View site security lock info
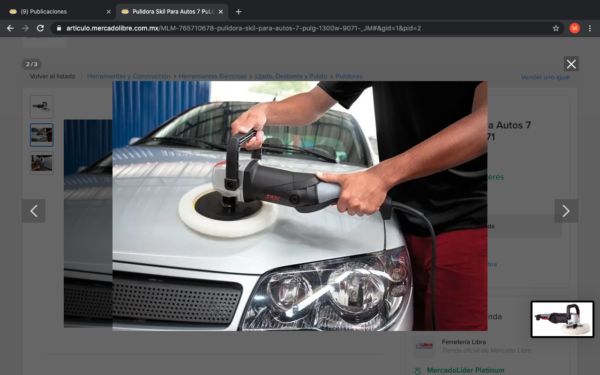Image resolution: width=600 pixels, height=375 pixels. coord(59,28)
